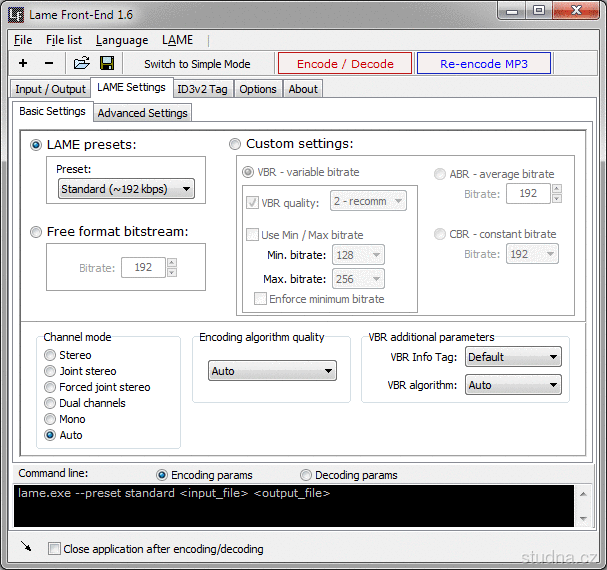
Task: Select the Basic Settings sub-tab
Action: click(52, 111)
